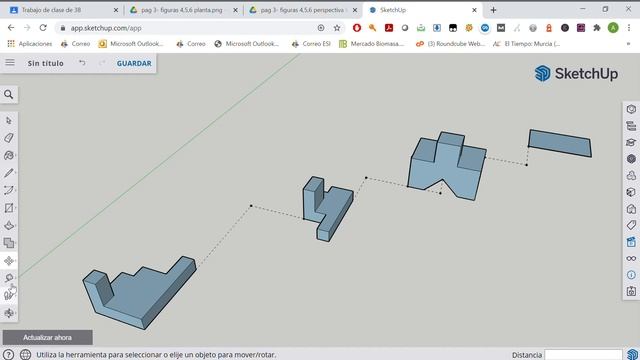
Task: Select the Line pencil tool
Action: 9,173
